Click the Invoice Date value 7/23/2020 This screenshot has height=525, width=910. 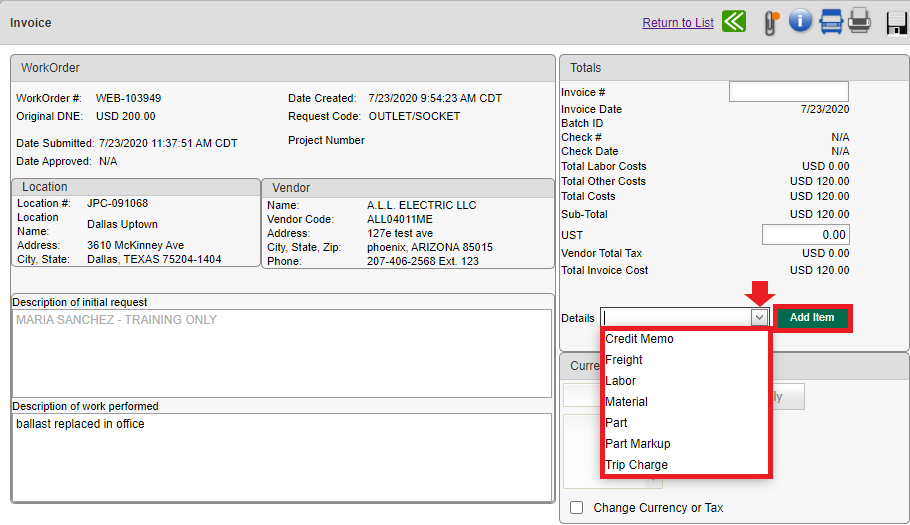click(825, 109)
